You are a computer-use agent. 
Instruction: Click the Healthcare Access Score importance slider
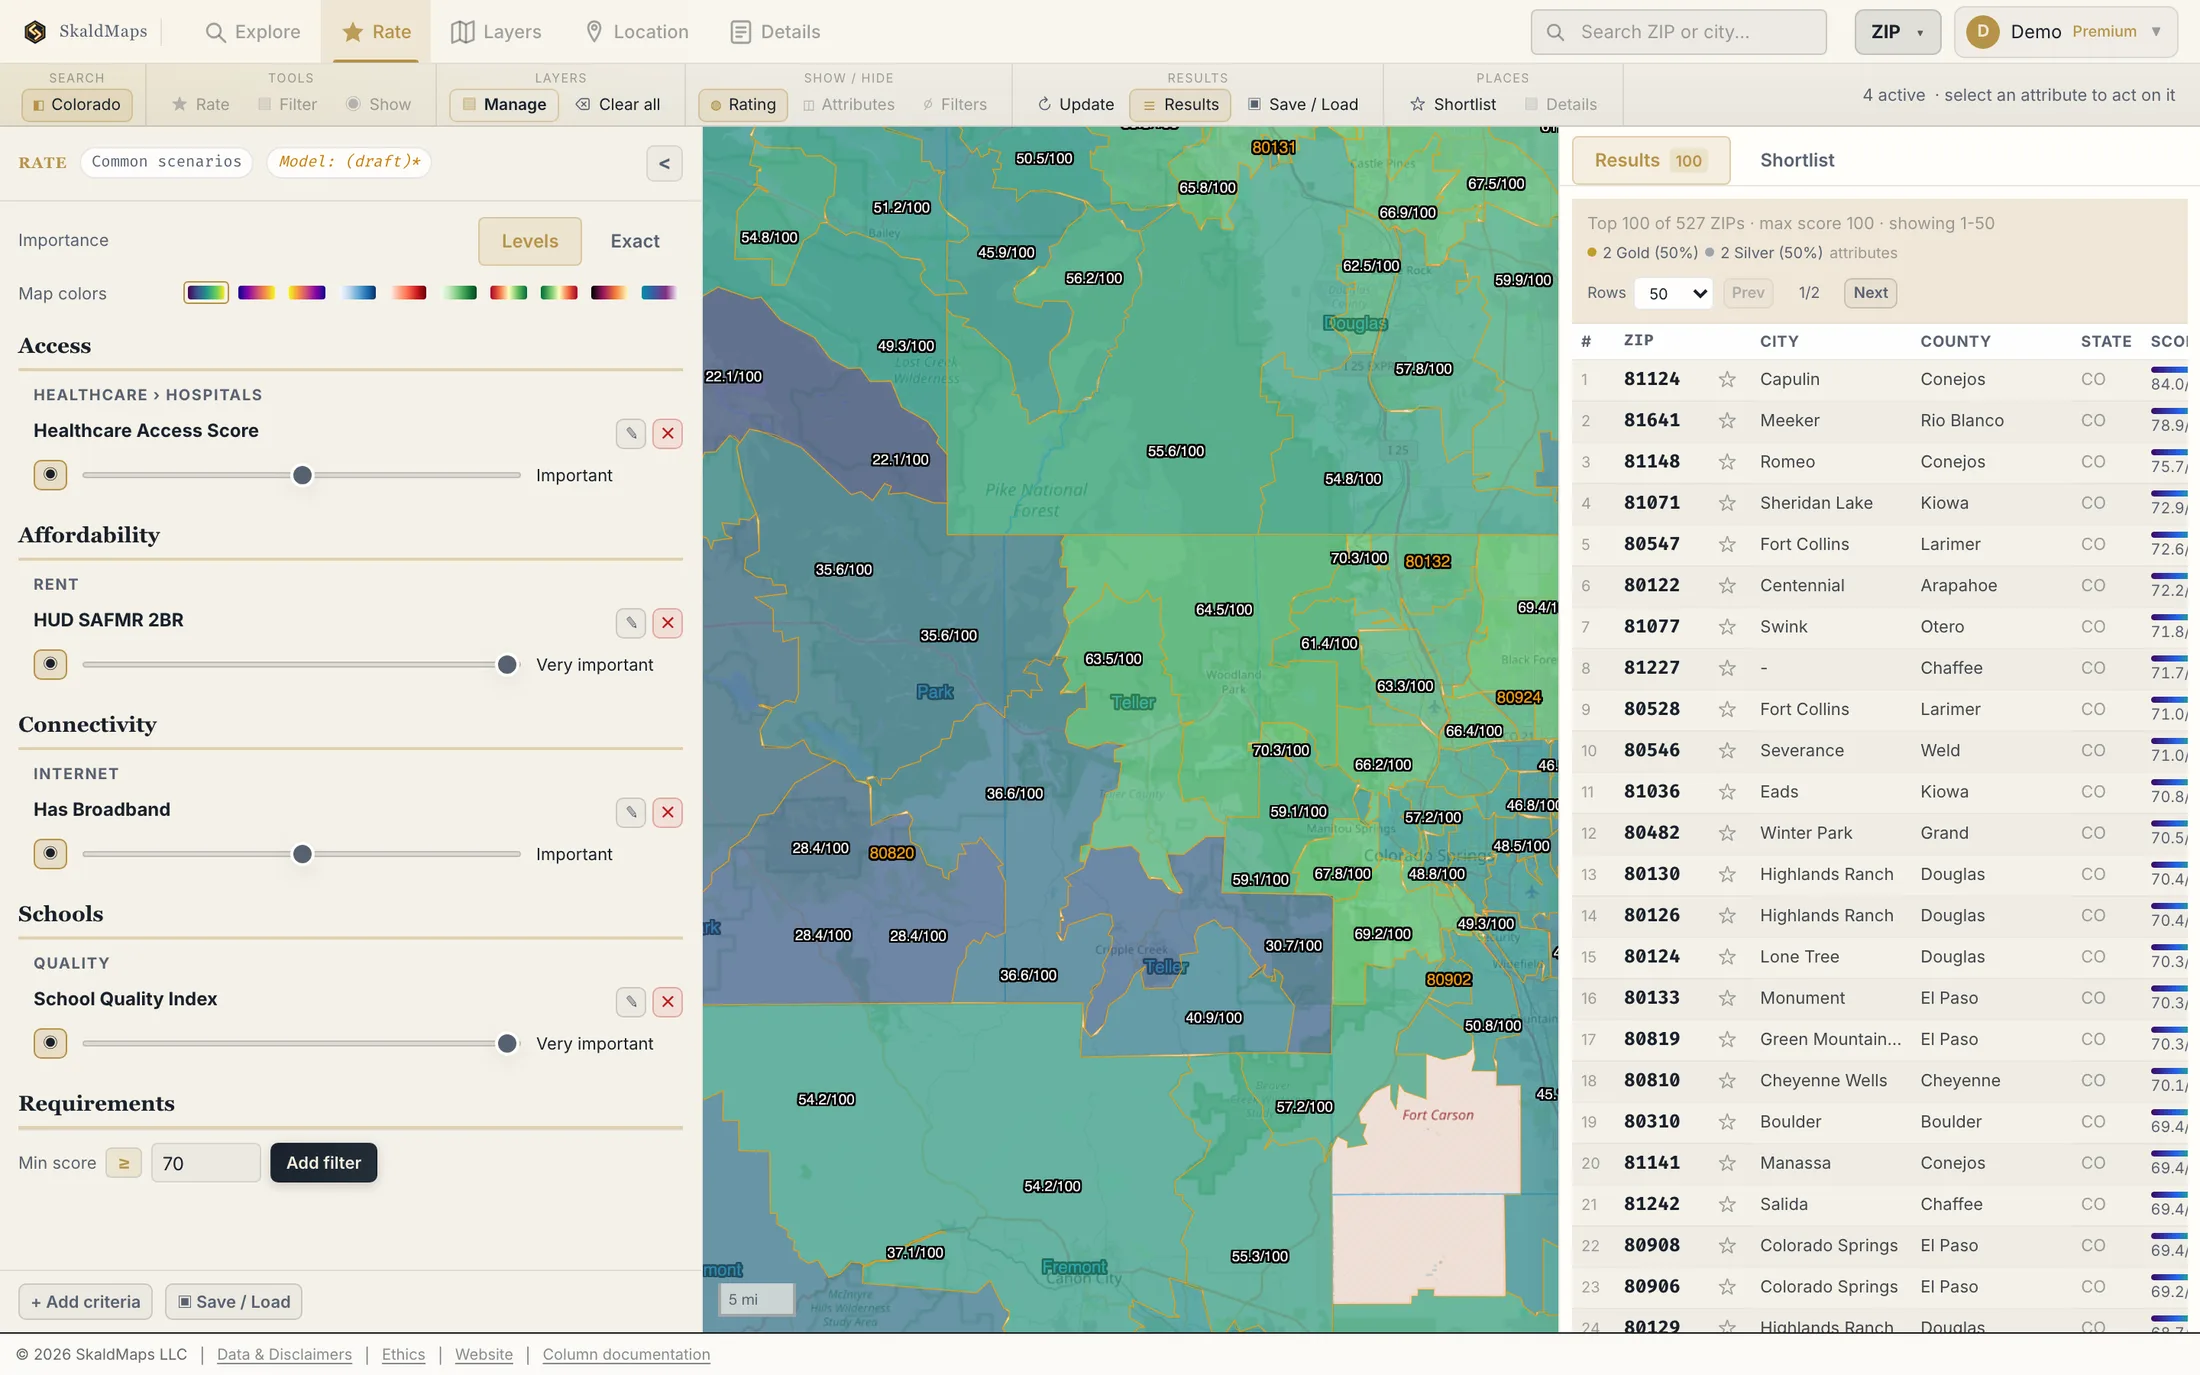pos(302,475)
